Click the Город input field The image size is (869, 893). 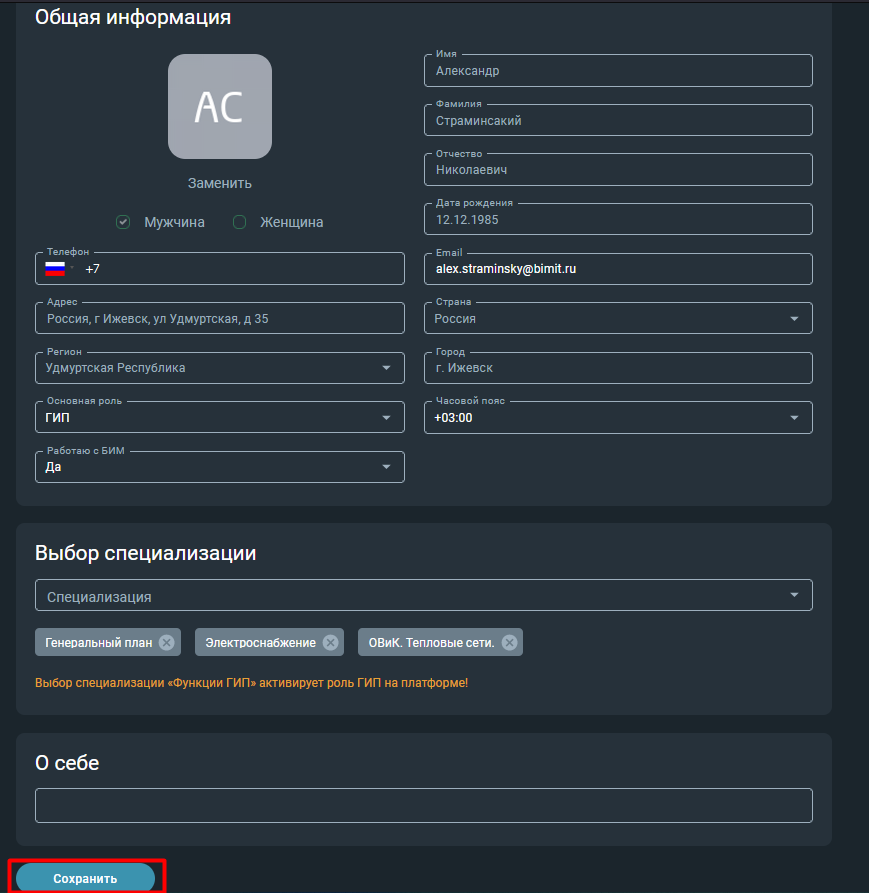click(x=618, y=368)
